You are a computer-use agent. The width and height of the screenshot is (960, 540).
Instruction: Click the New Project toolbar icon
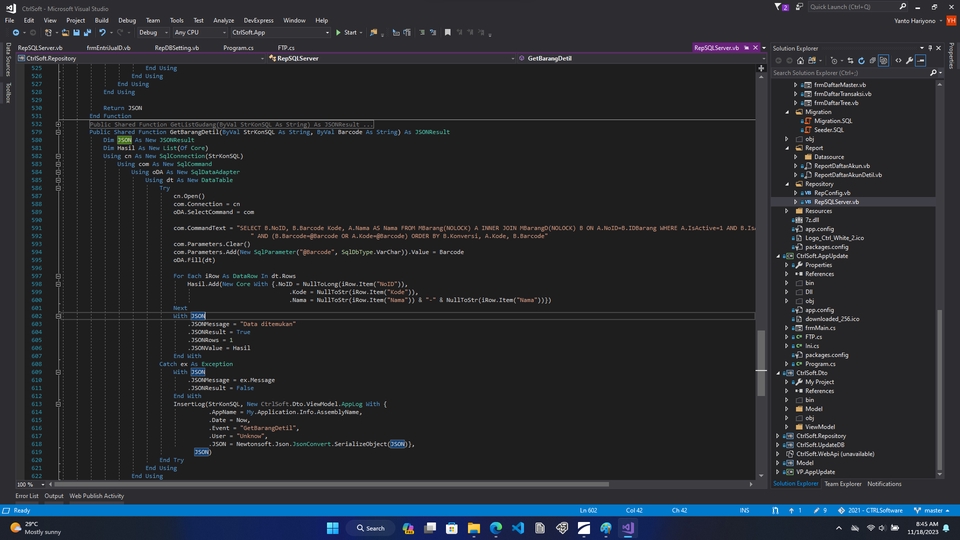pos(48,32)
